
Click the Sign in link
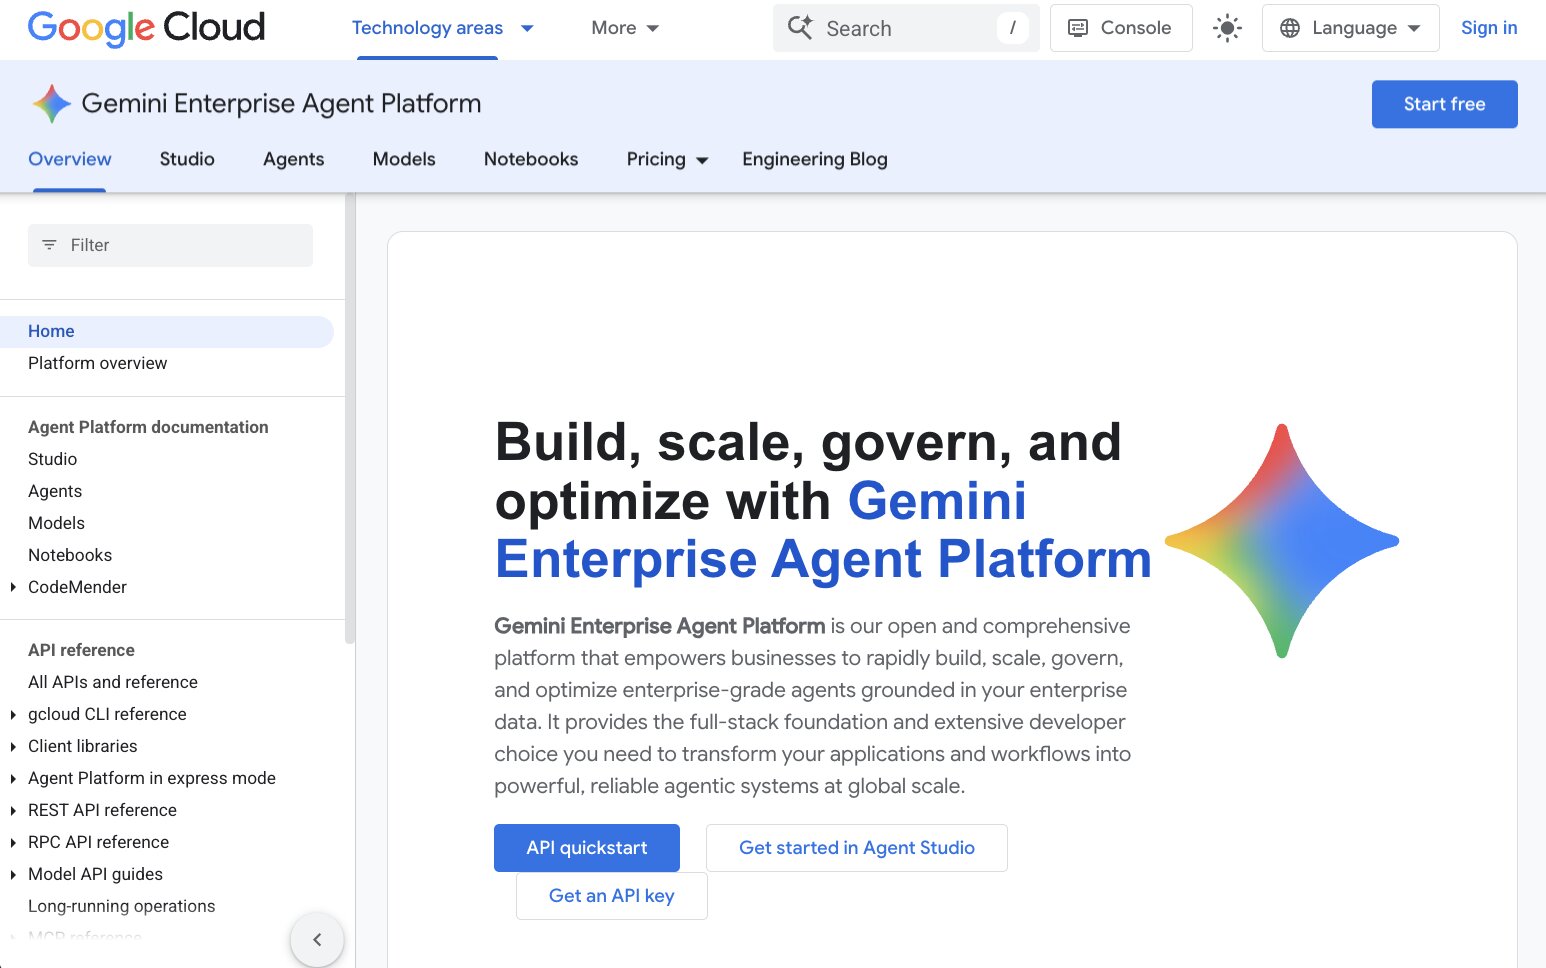click(x=1489, y=28)
